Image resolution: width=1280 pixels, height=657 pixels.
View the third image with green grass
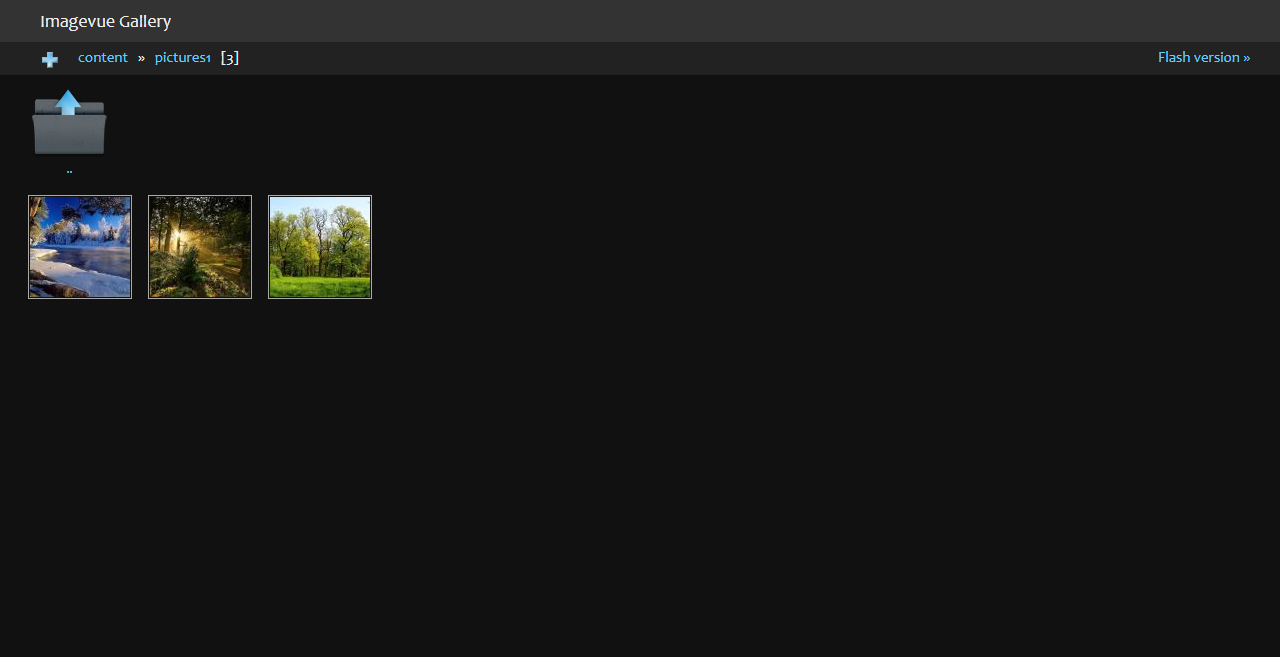tap(320, 247)
